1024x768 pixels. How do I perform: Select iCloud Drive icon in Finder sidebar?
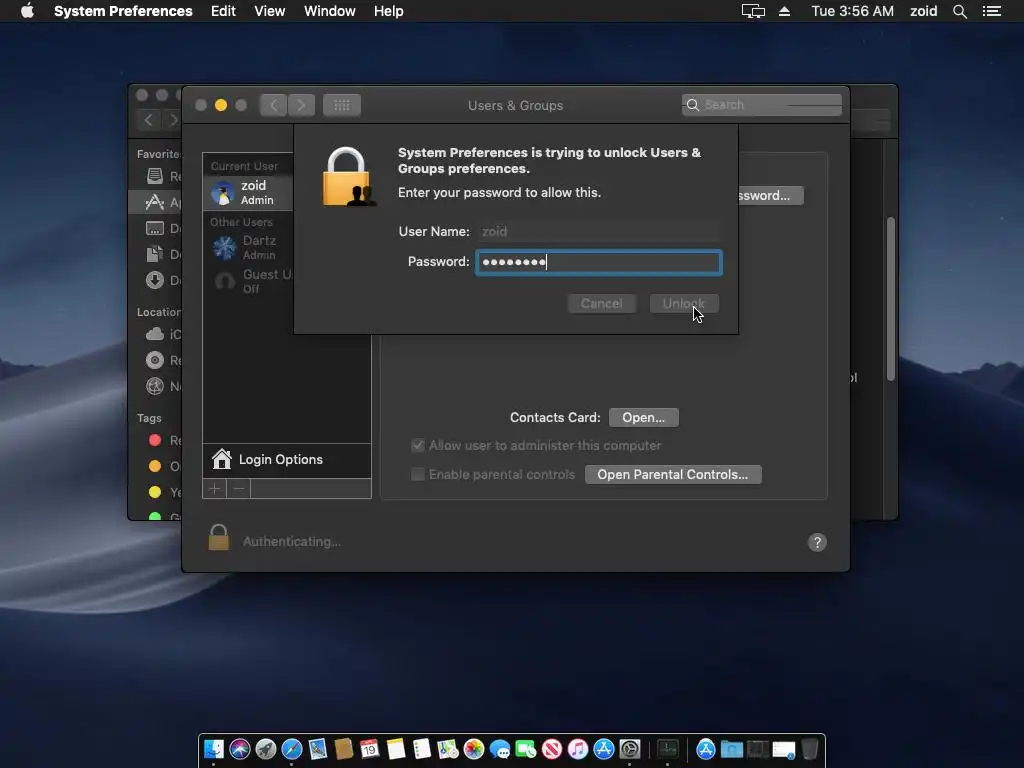(x=155, y=334)
